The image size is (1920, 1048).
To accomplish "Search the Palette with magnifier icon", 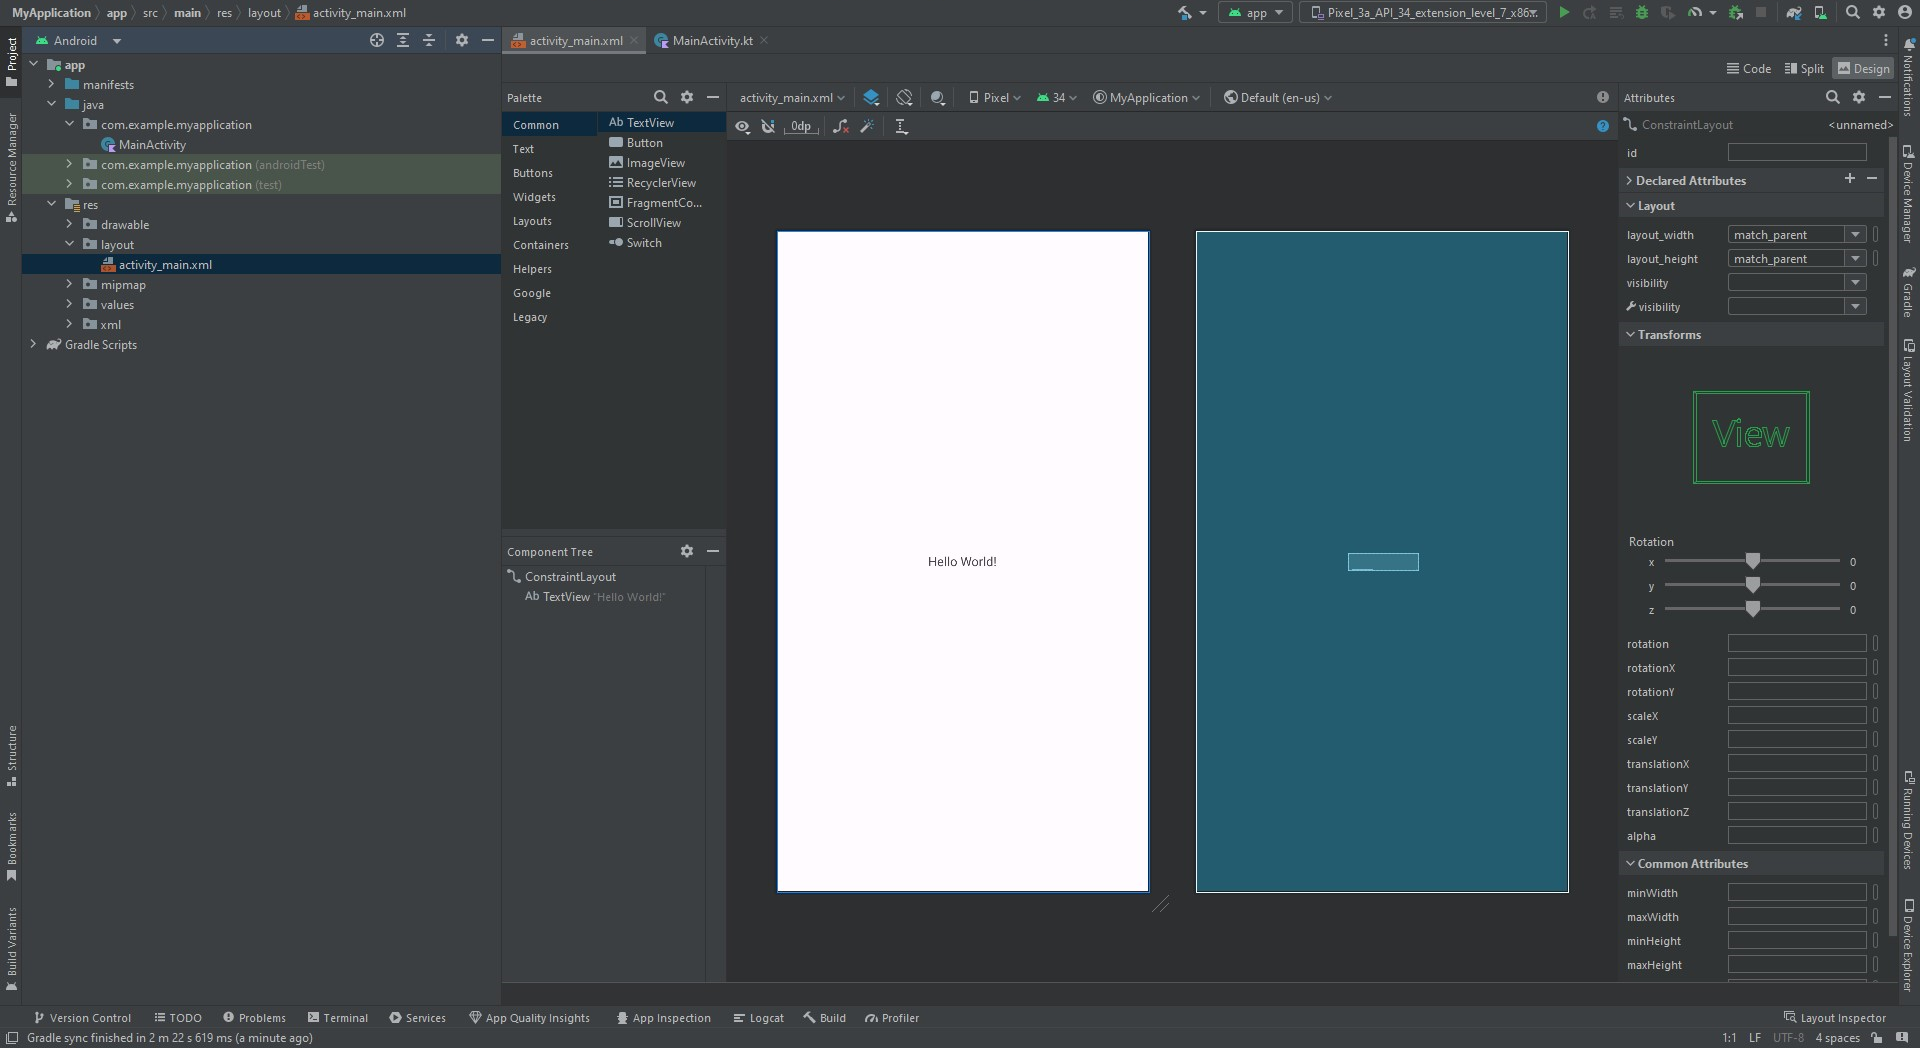I will 660,97.
